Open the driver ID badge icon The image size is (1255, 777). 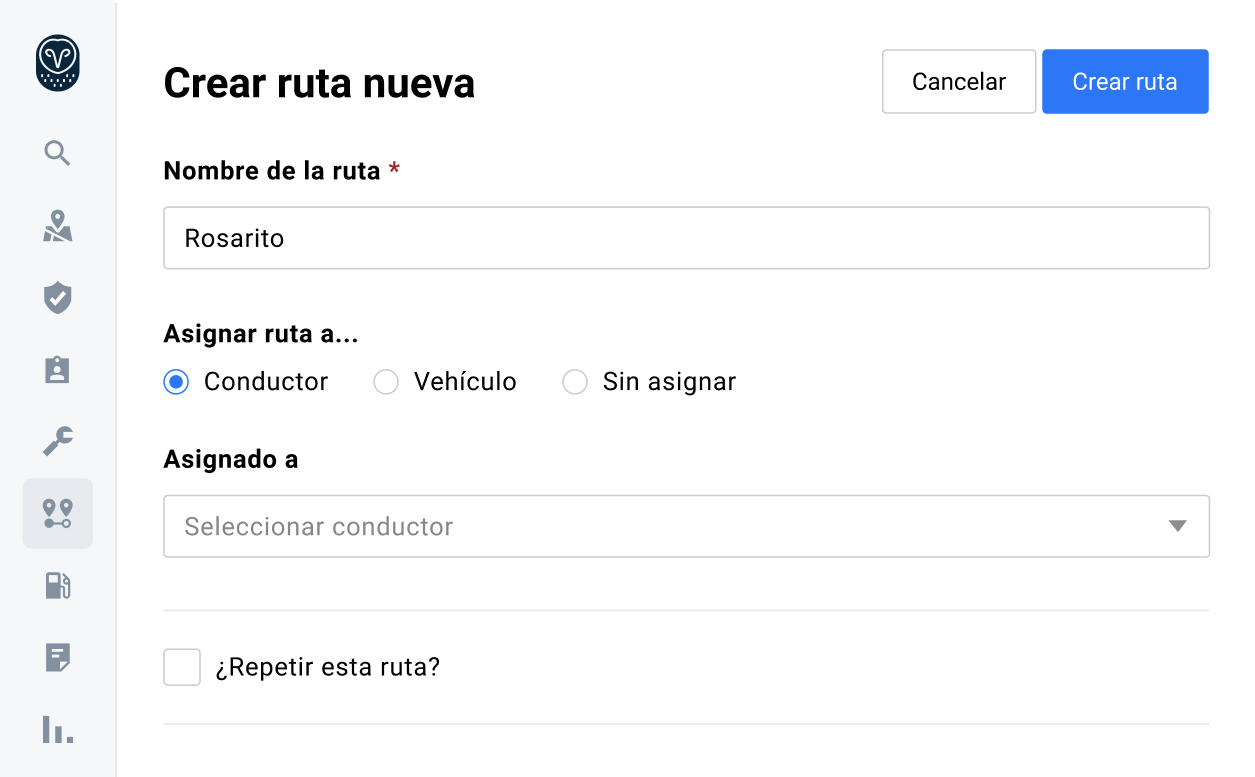57,369
